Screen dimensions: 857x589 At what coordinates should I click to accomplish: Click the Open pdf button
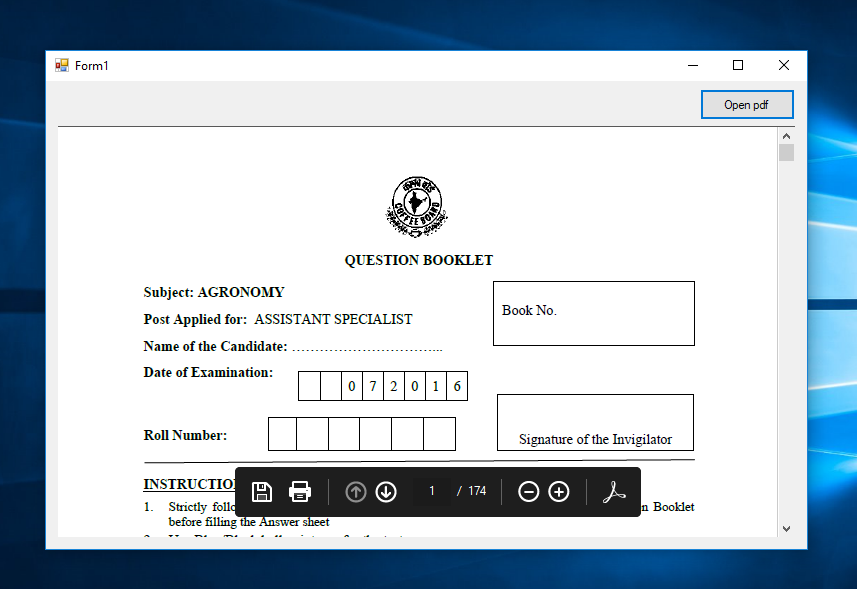point(747,104)
